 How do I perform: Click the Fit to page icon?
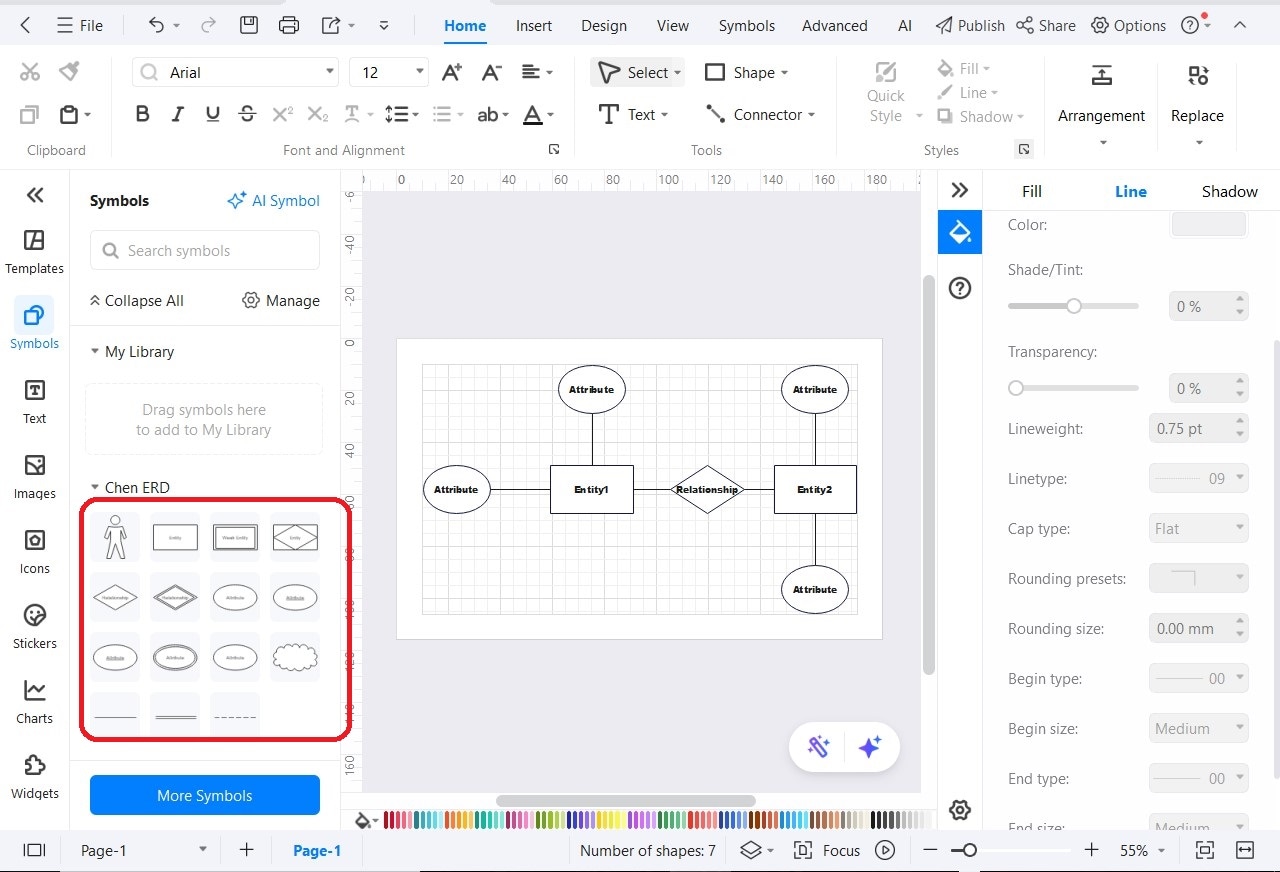(1205, 850)
